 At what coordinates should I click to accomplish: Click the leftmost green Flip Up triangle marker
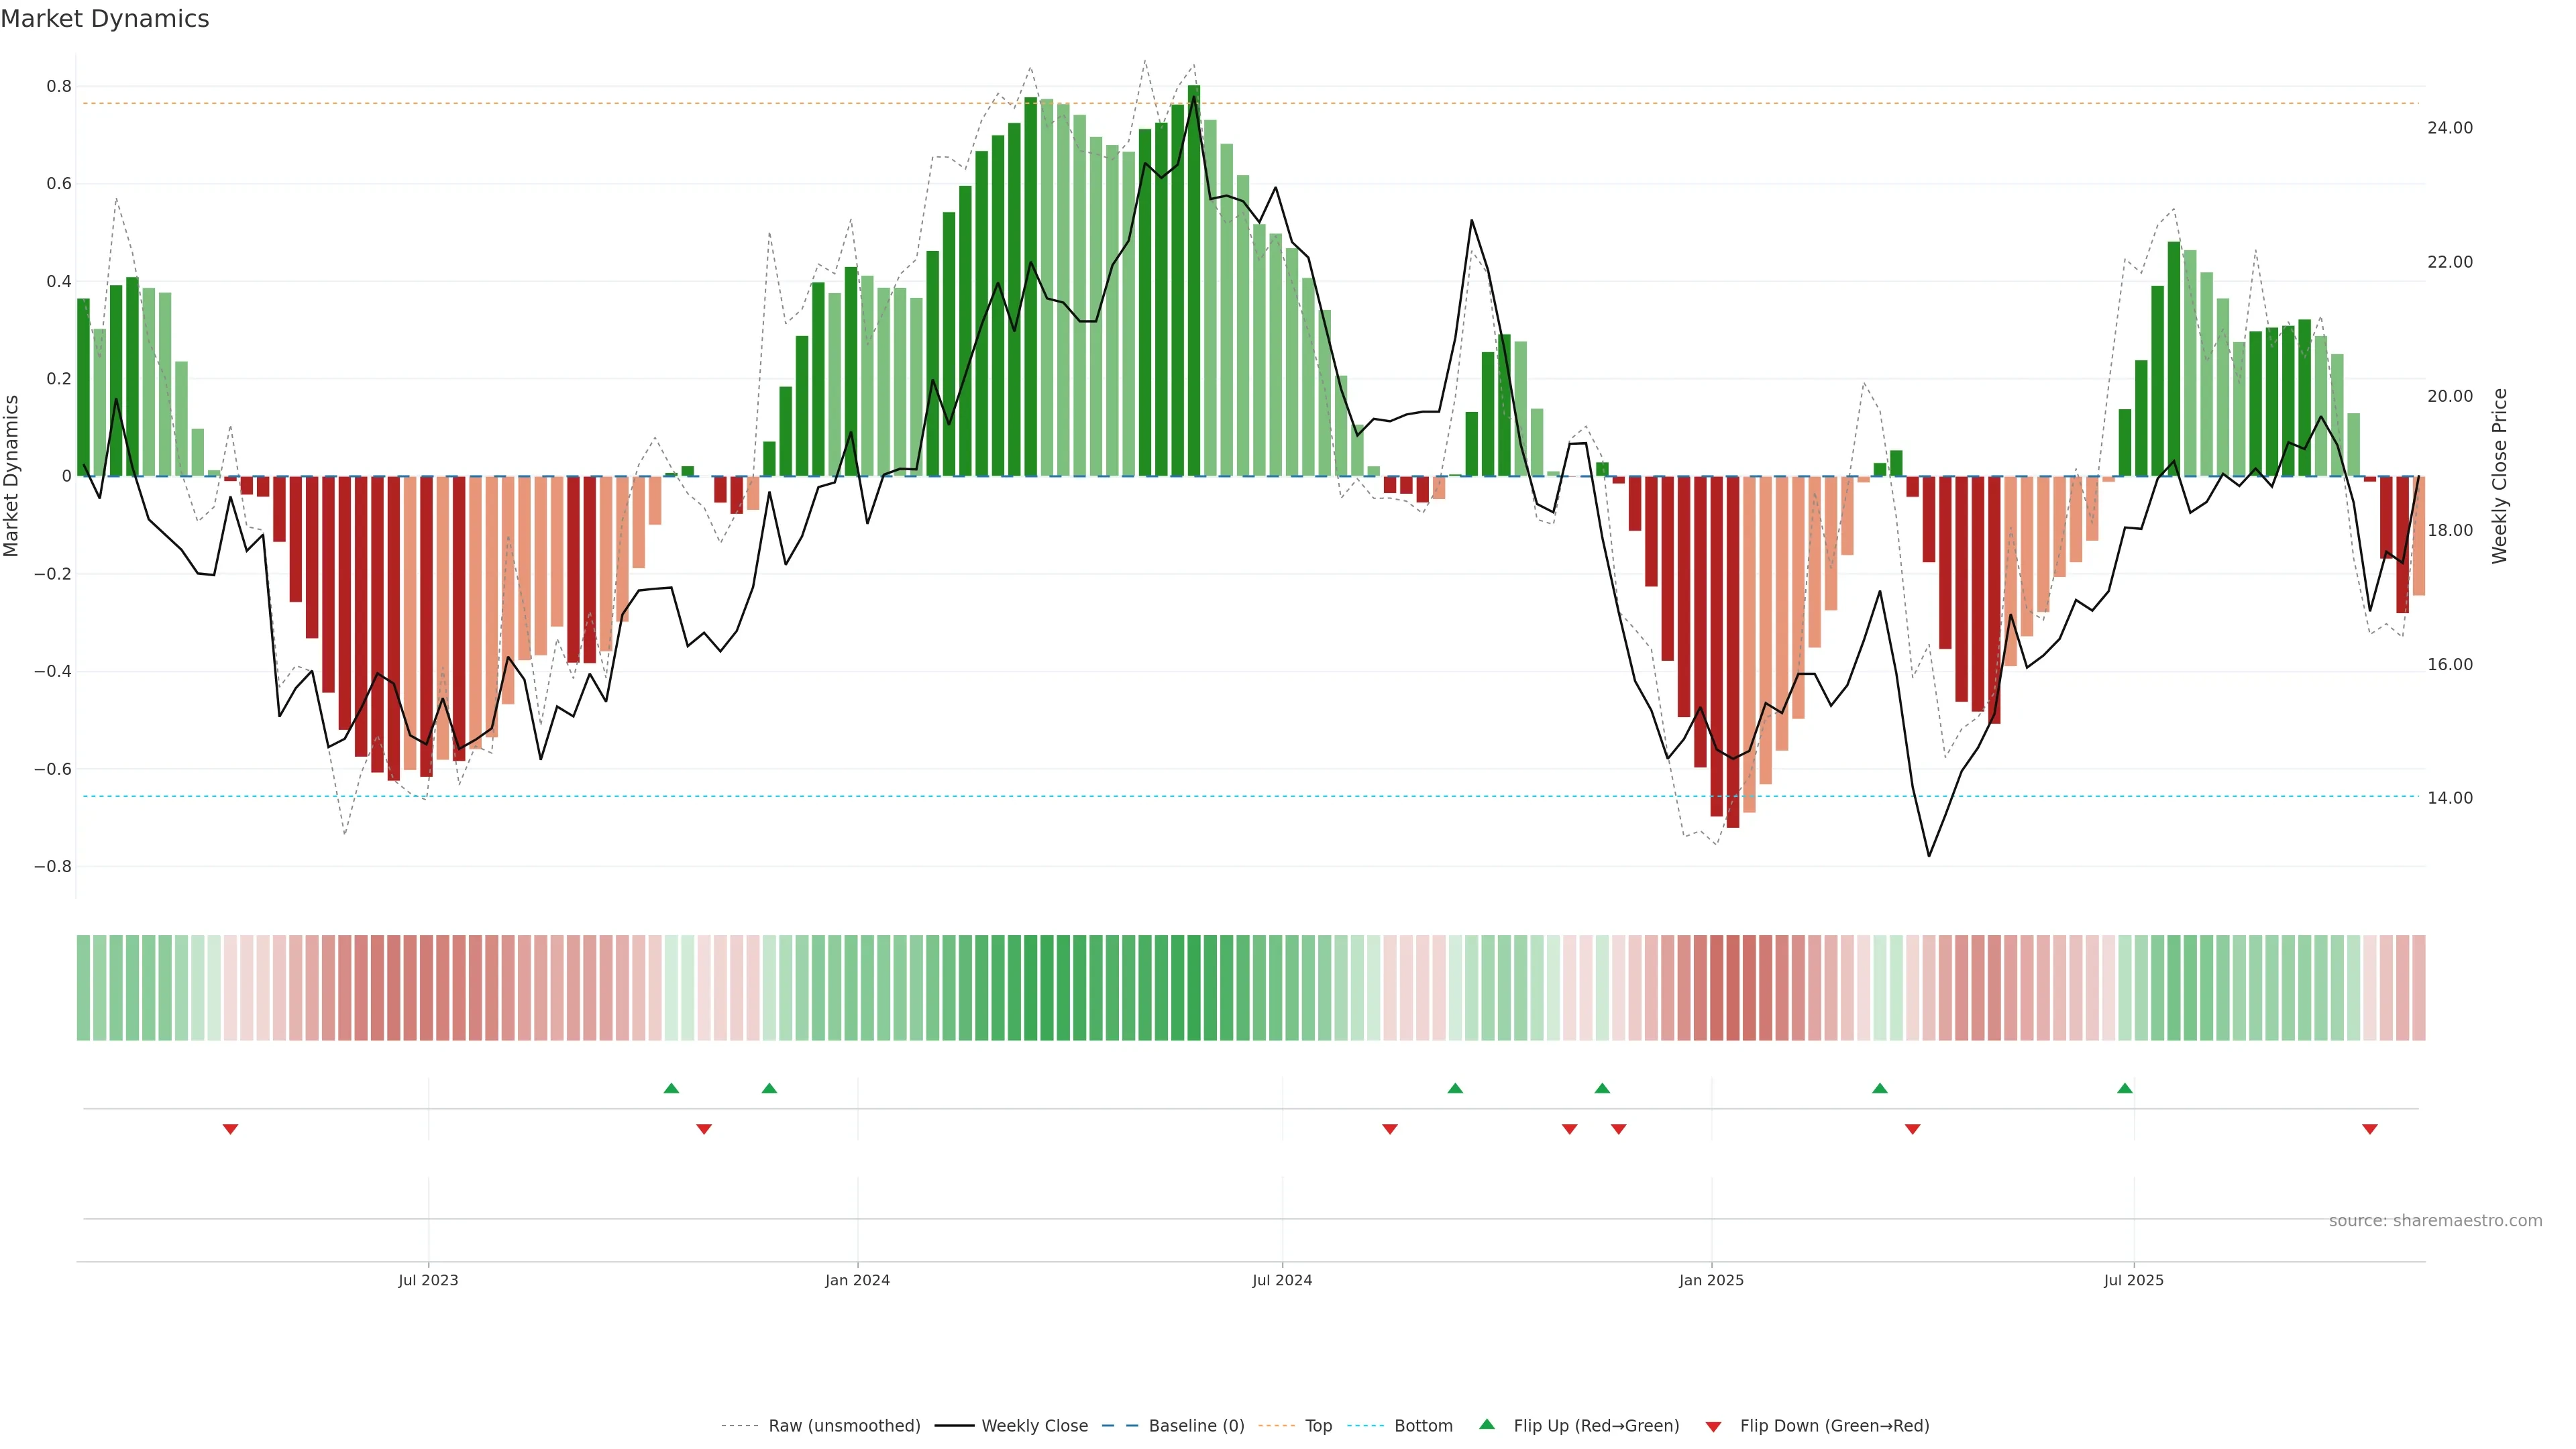[x=671, y=1088]
